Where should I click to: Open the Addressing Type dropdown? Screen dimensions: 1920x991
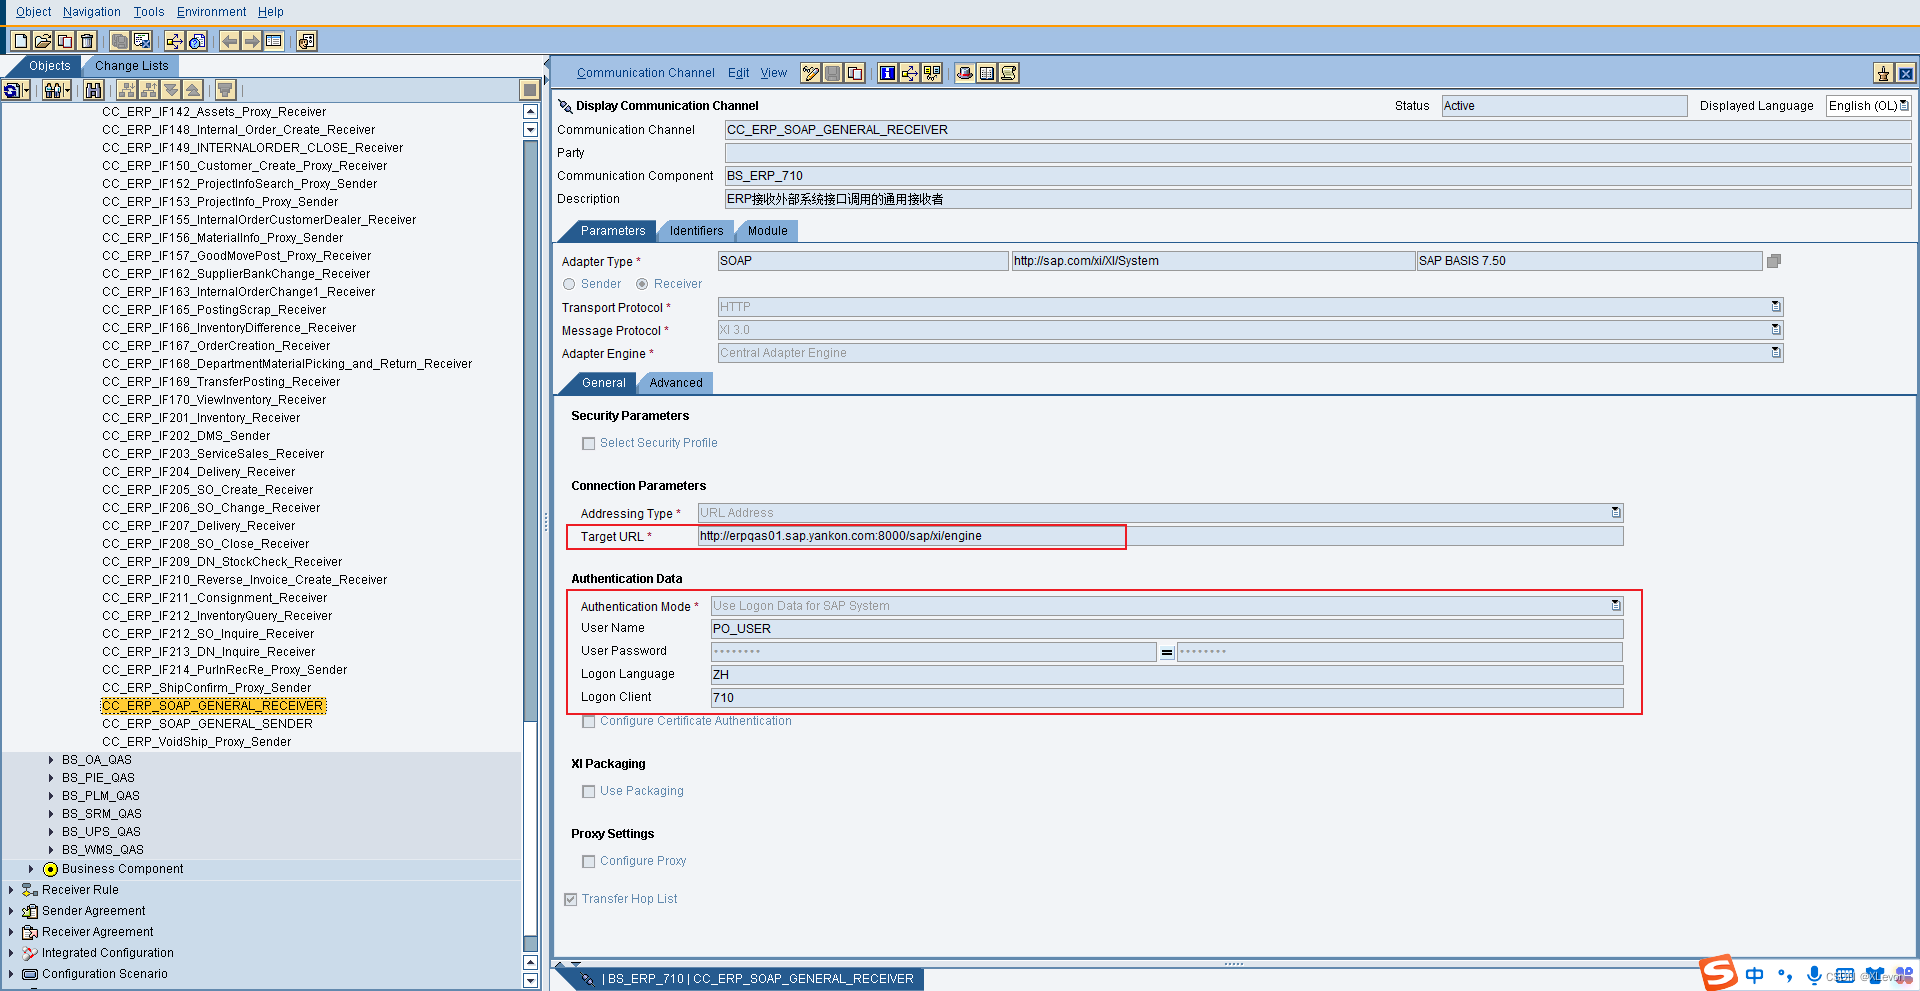tap(1616, 513)
